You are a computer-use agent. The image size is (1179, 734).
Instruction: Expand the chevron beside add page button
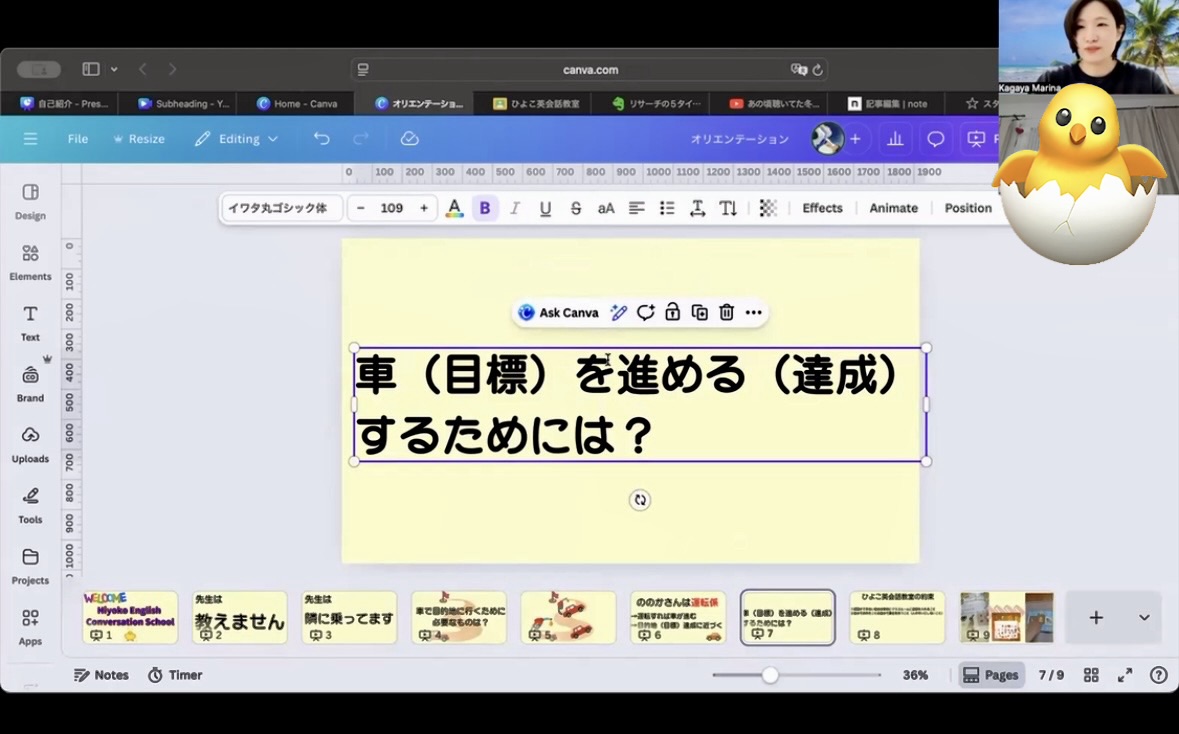pos(1144,618)
